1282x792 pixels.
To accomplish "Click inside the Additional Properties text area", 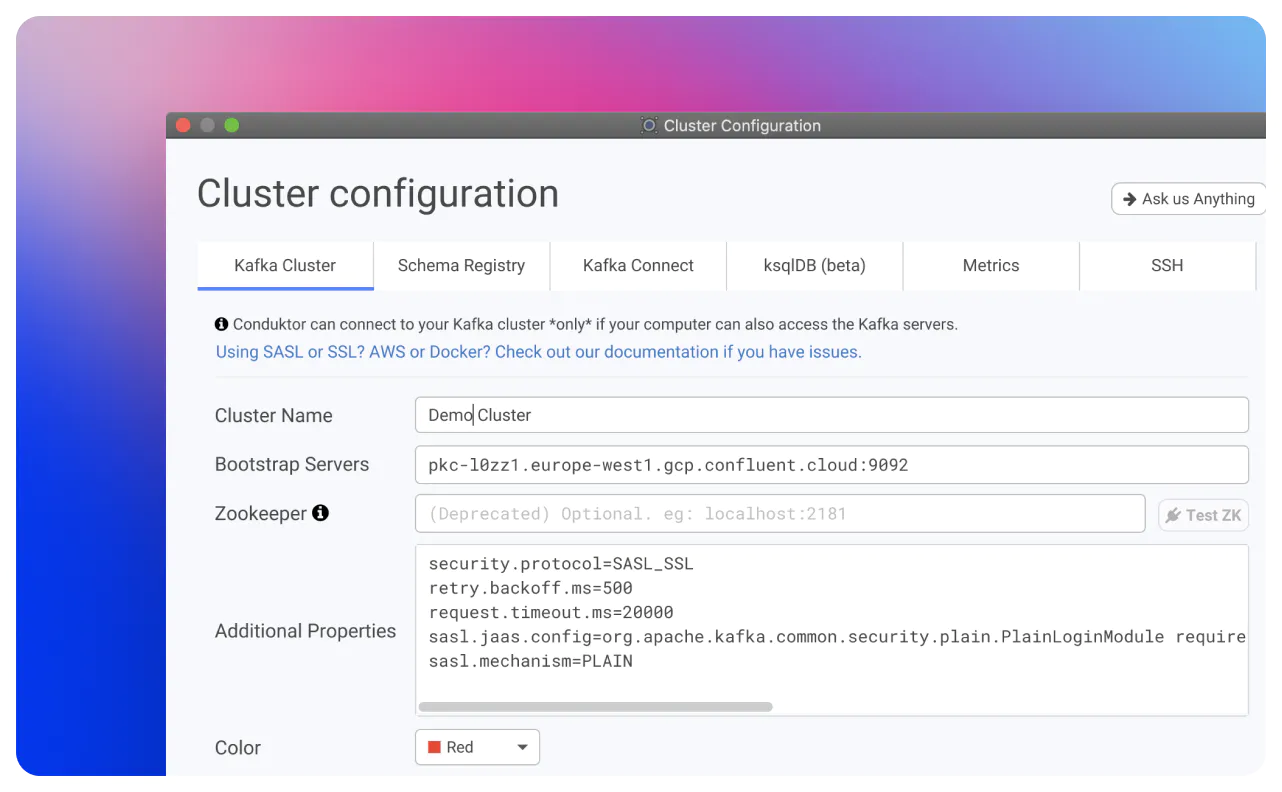I will [x=832, y=630].
